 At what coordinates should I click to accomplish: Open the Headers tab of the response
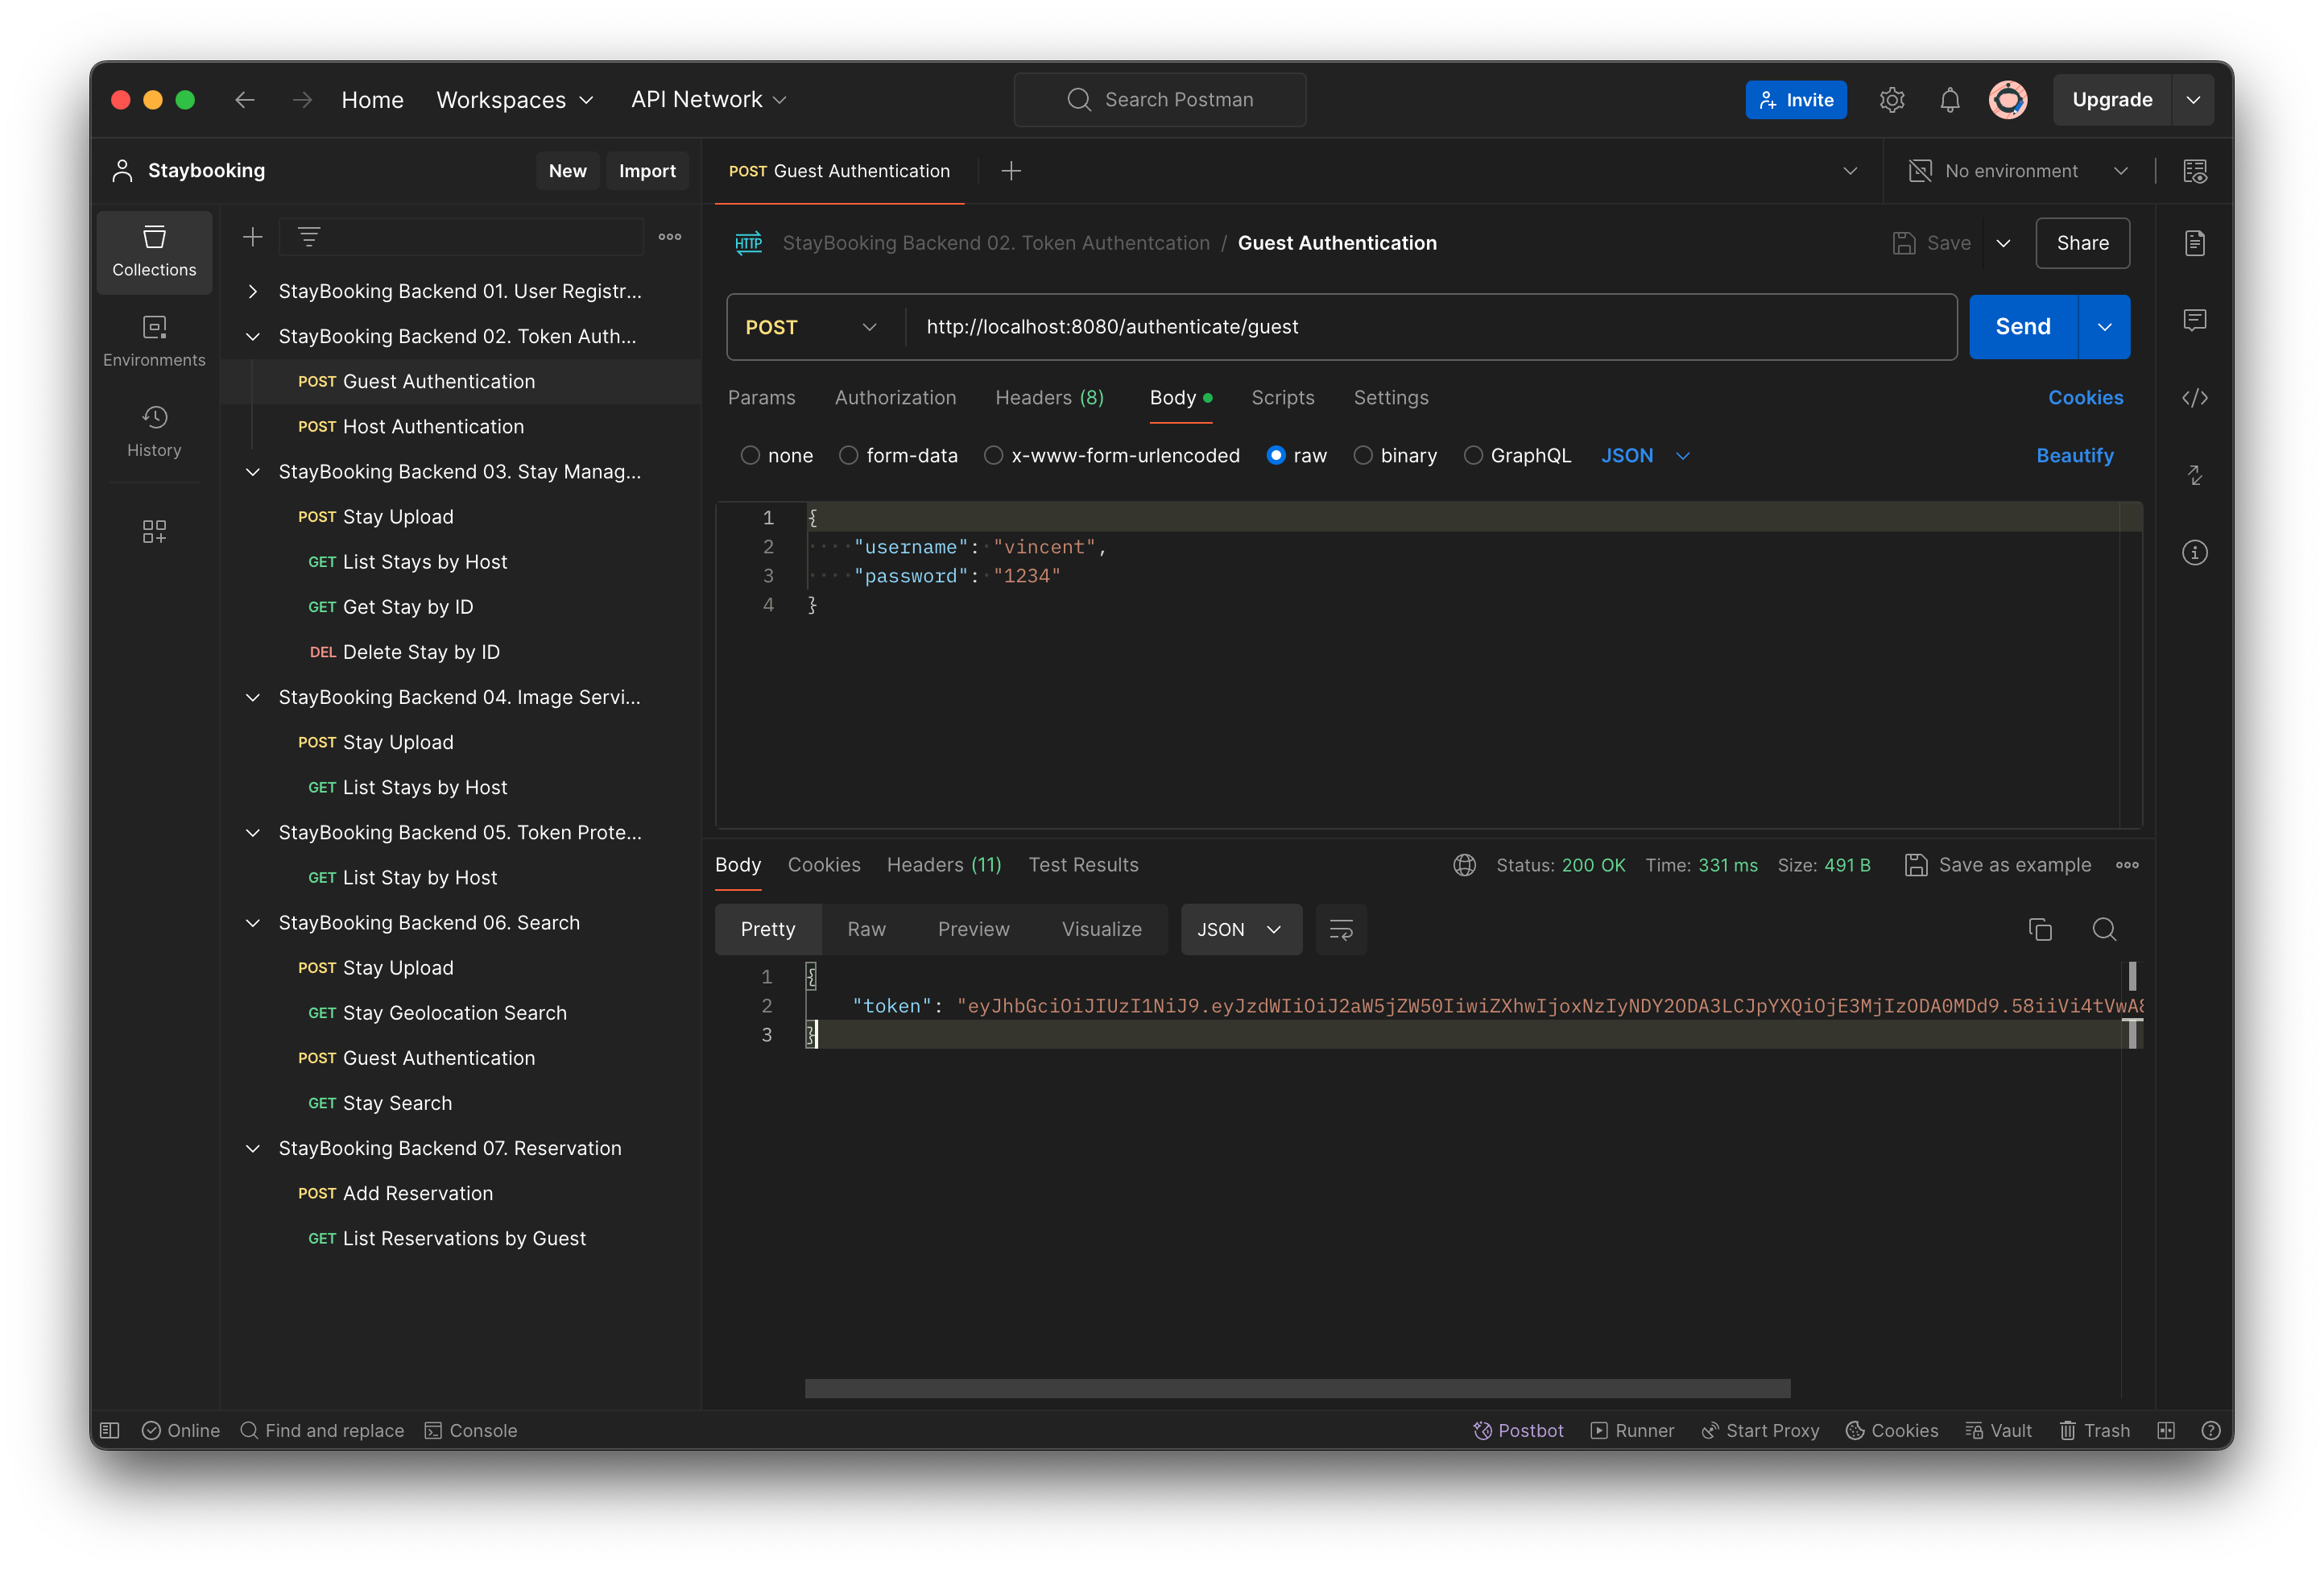point(943,864)
